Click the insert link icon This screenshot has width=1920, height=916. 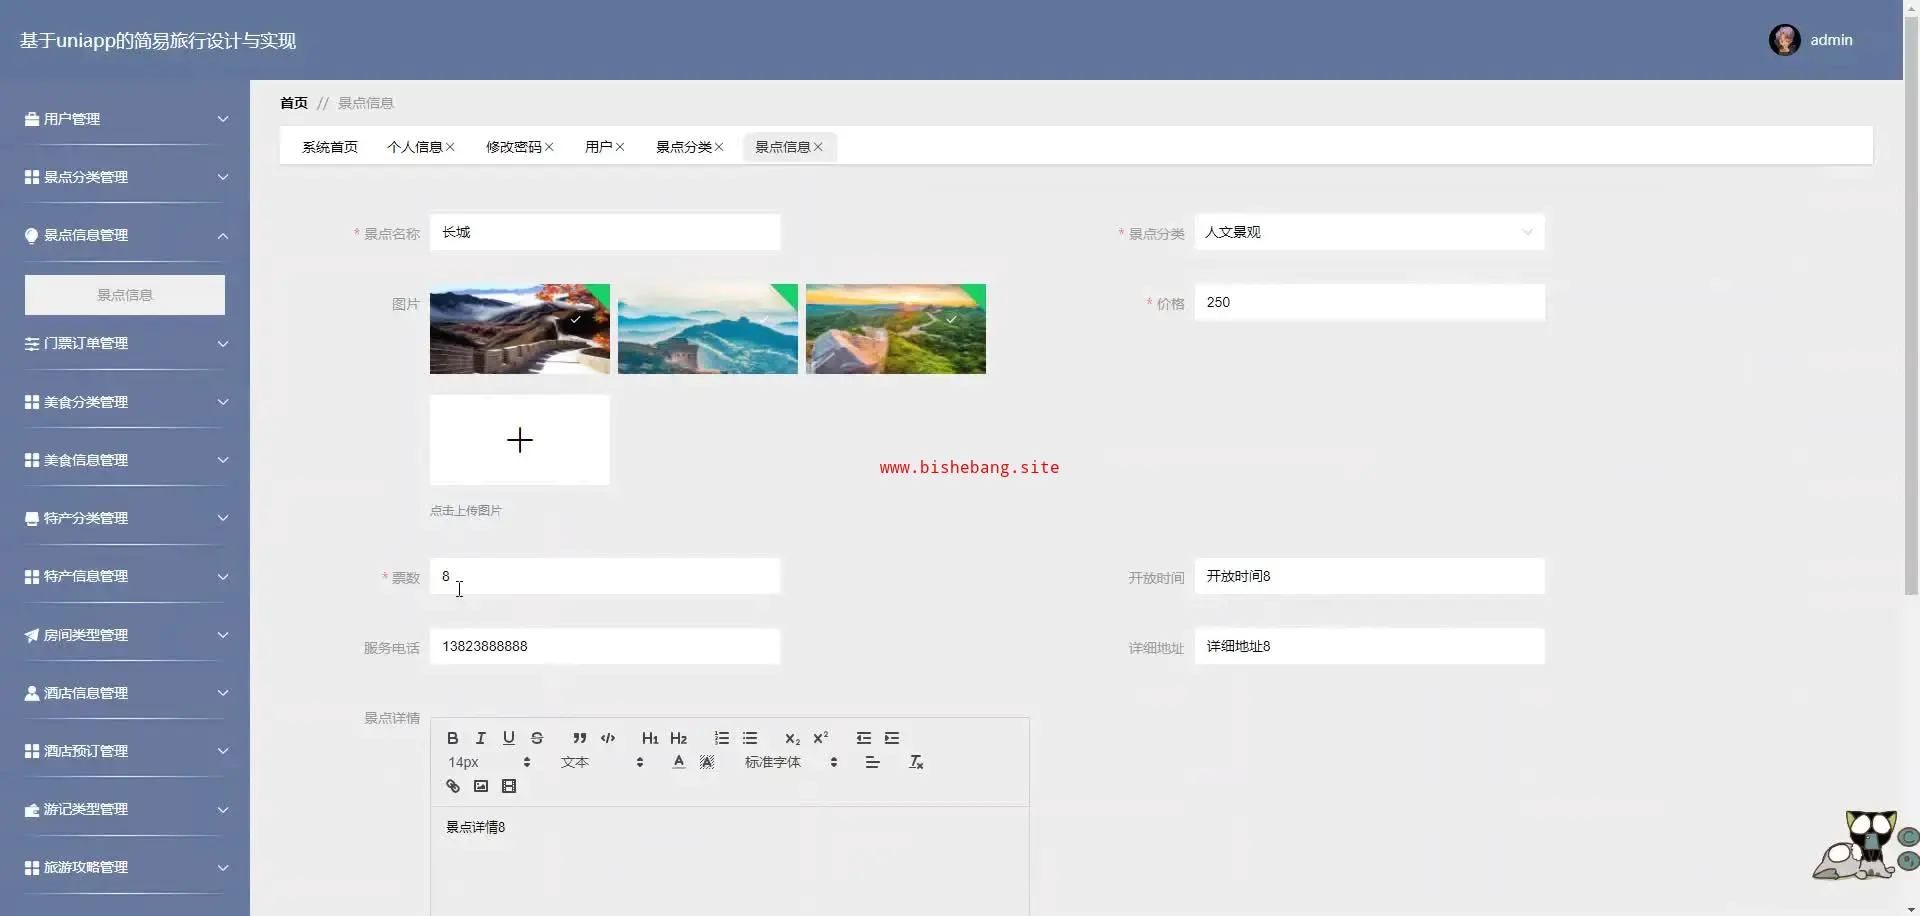point(452,786)
